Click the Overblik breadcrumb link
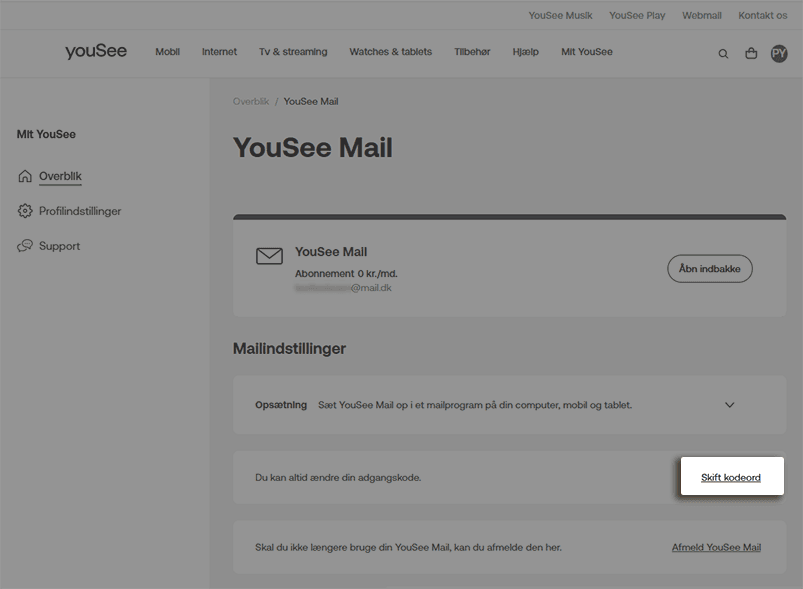This screenshot has width=803, height=589. [251, 102]
